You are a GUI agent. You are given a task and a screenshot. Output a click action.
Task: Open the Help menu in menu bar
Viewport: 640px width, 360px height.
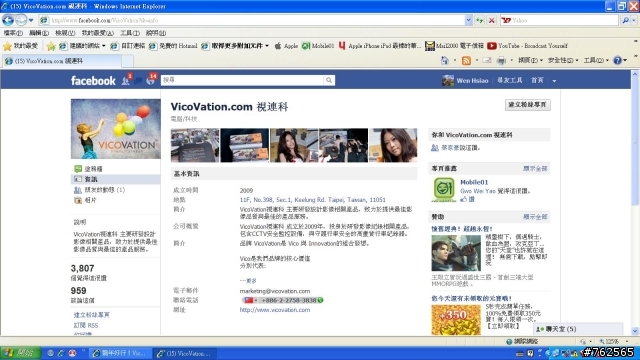click(x=156, y=33)
